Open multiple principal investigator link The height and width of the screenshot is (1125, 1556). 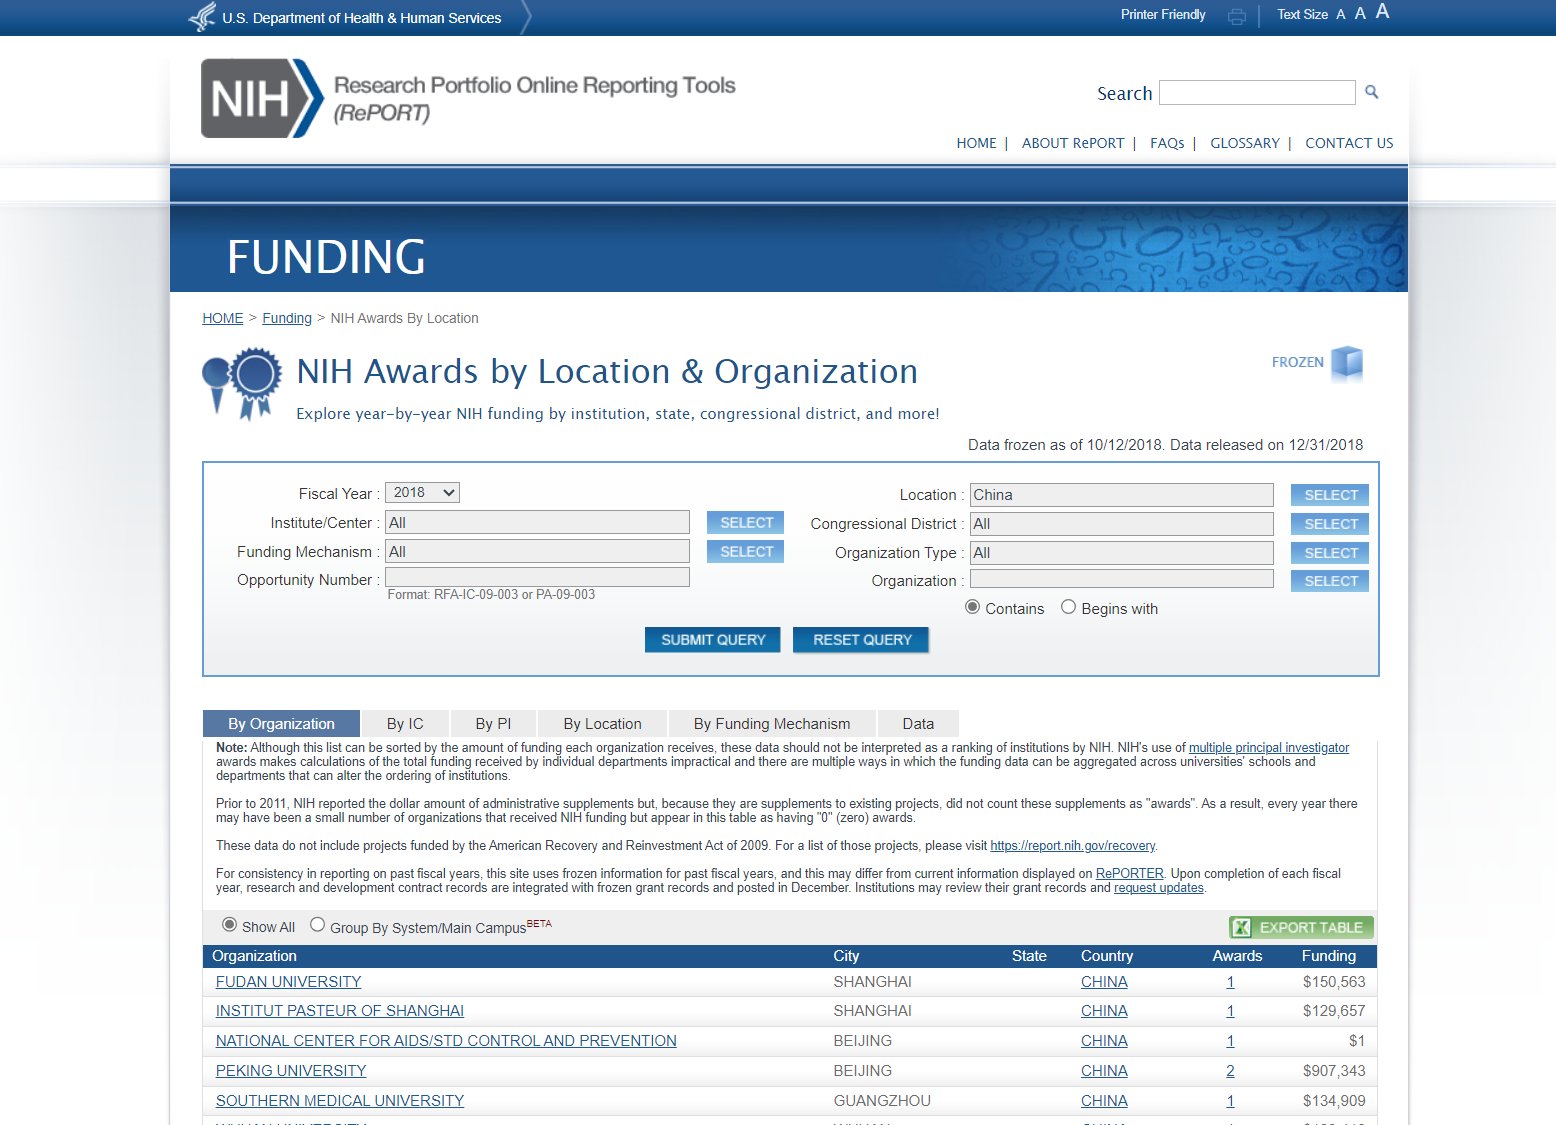[x=1269, y=748]
